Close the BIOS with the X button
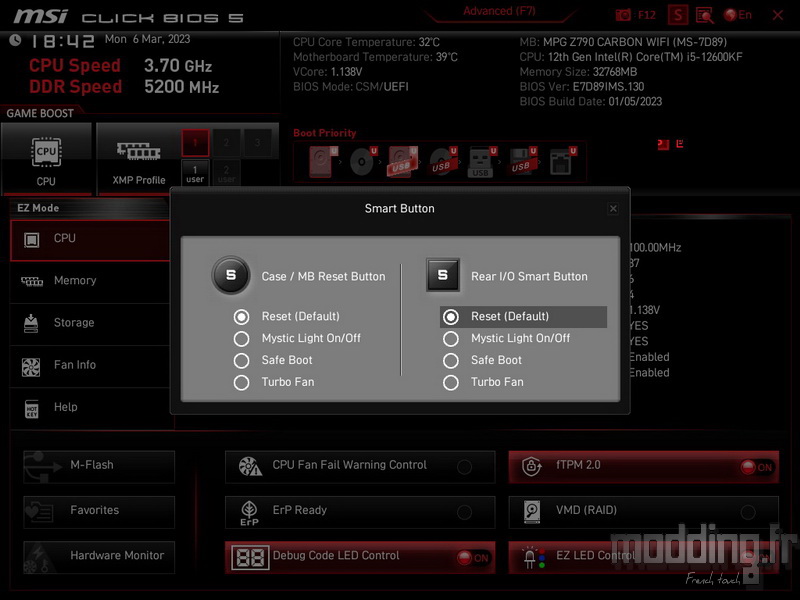This screenshot has width=800, height=600. point(778,15)
